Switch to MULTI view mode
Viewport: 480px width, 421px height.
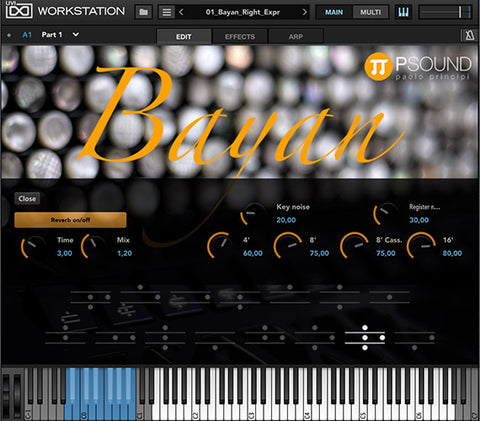[x=370, y=12]
